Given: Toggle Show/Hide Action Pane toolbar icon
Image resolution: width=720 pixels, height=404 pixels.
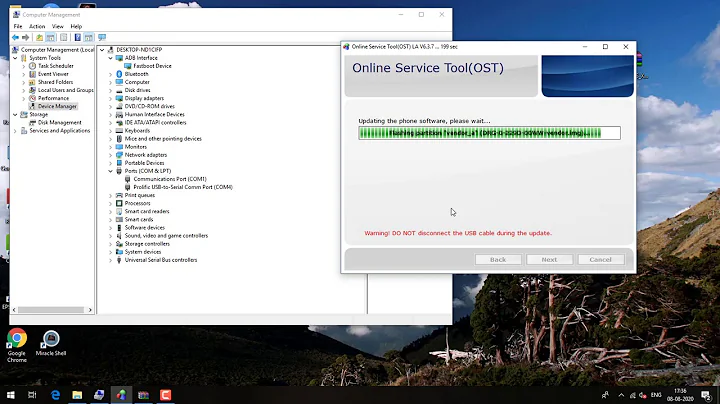Looking at the screenshot, I should pyautogui.click(x=89, y=37).
